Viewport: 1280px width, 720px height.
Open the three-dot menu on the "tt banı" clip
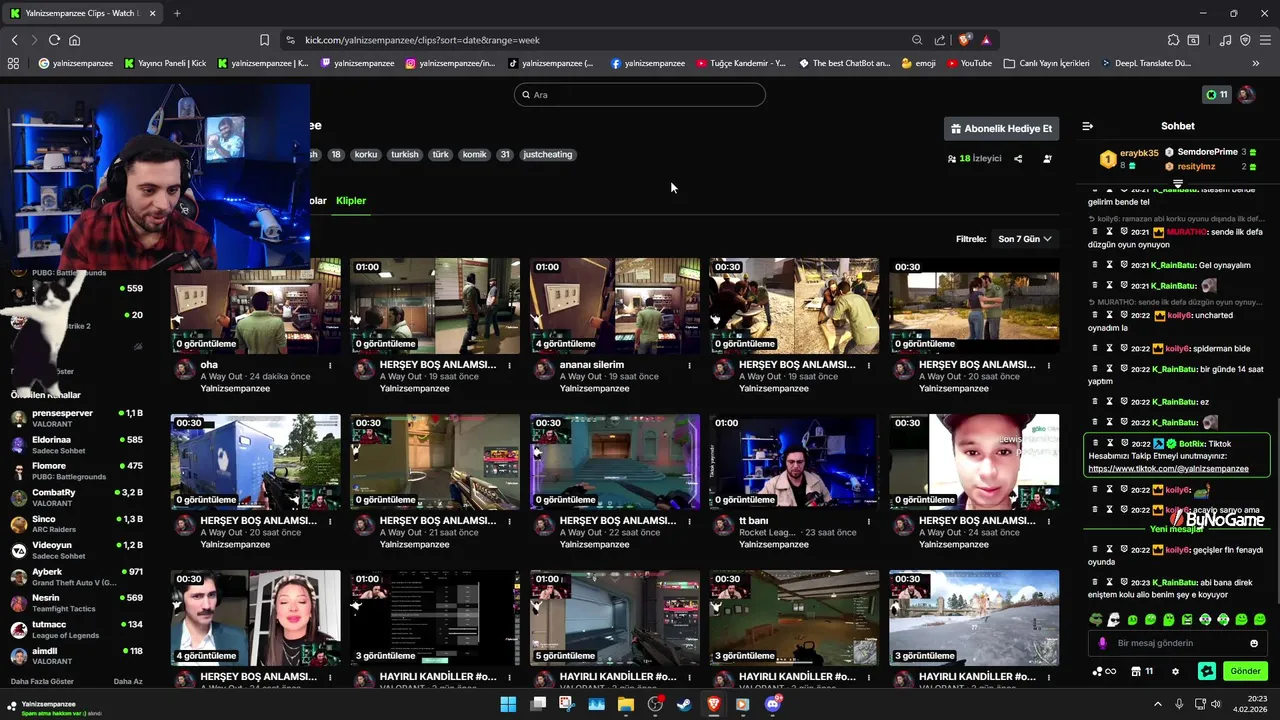click(x=869, y=521)
